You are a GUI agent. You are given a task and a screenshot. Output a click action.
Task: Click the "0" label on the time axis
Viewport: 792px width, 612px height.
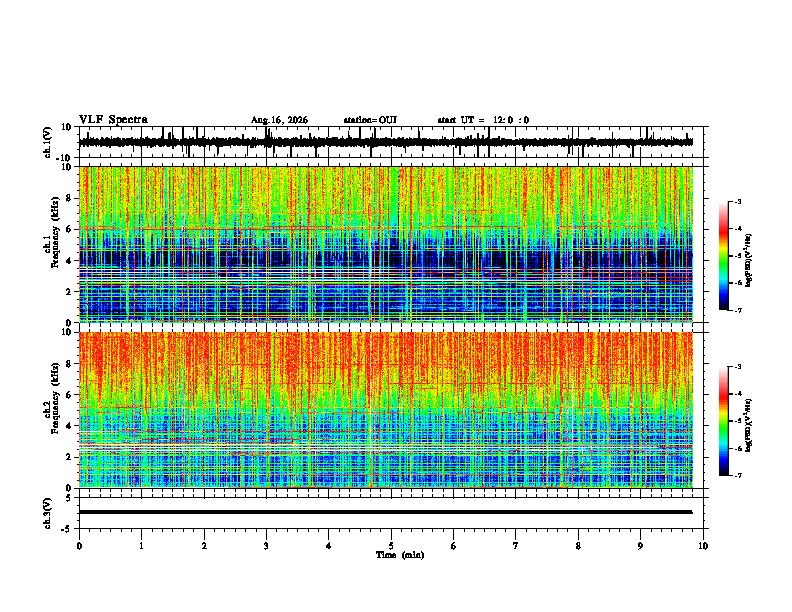[79, 546]
